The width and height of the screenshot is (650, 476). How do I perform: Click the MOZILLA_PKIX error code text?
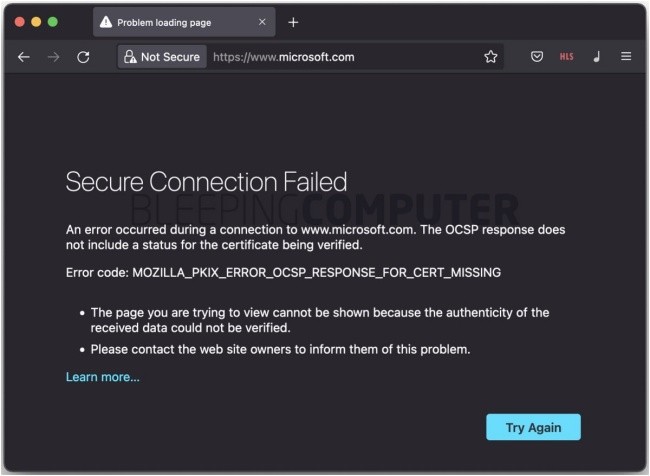tap(317, 272)
